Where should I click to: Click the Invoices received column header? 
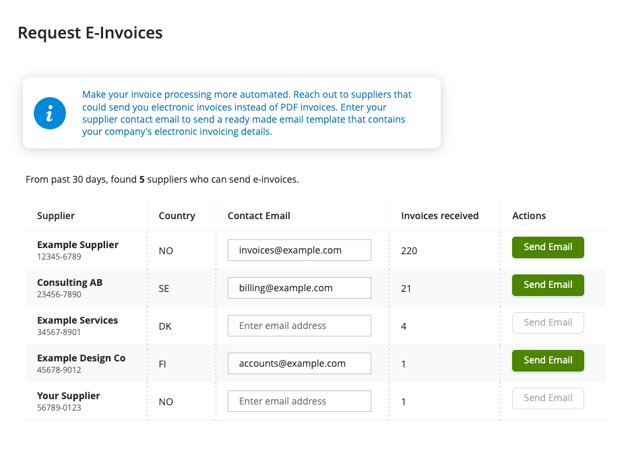(439, 216)
